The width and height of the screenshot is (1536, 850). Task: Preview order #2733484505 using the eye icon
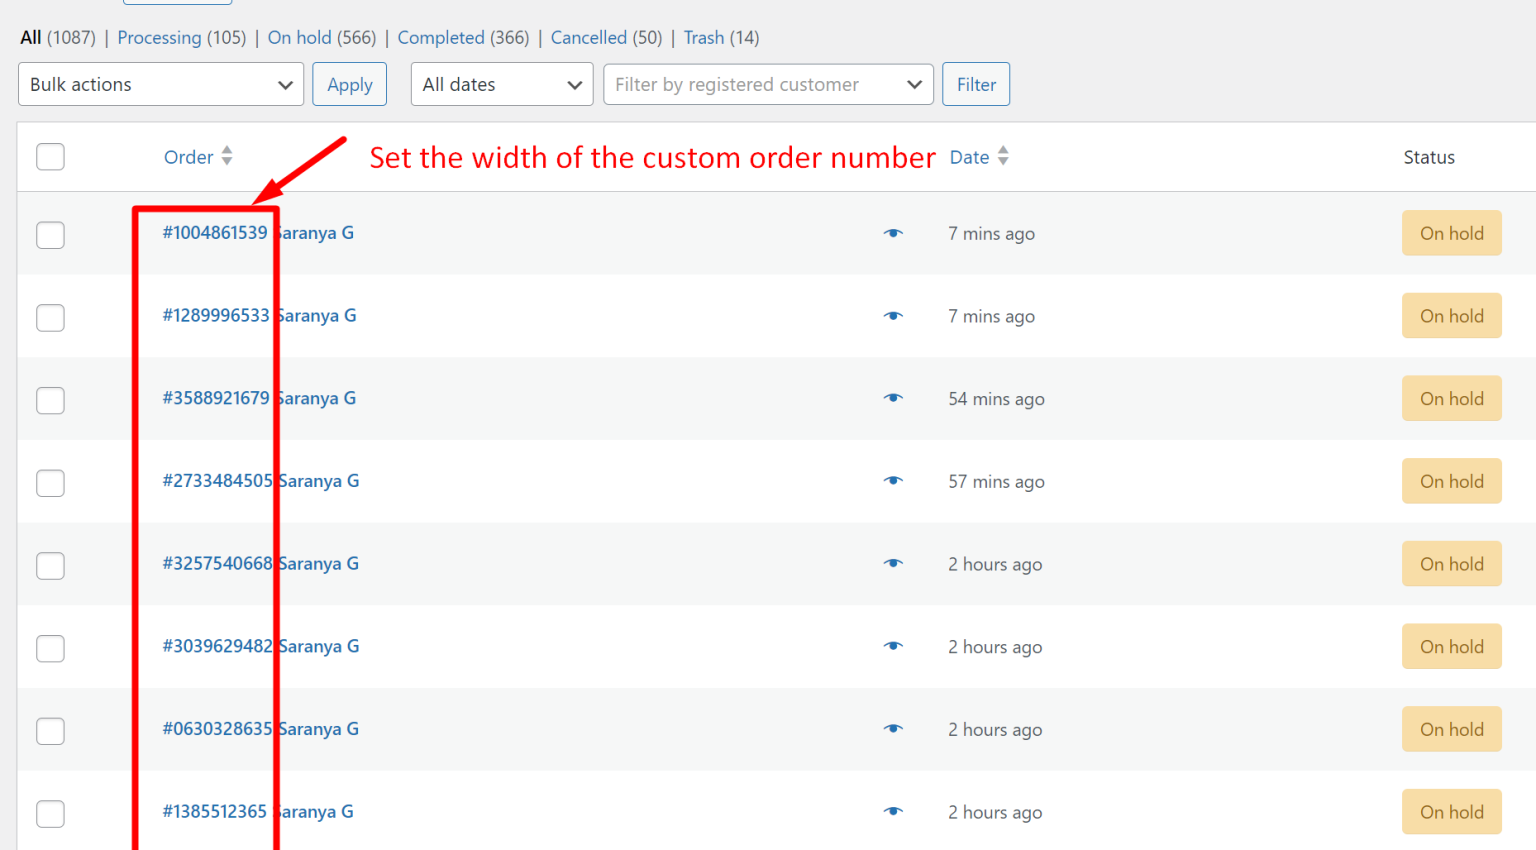pyautogui.click(x=893, y=481)
